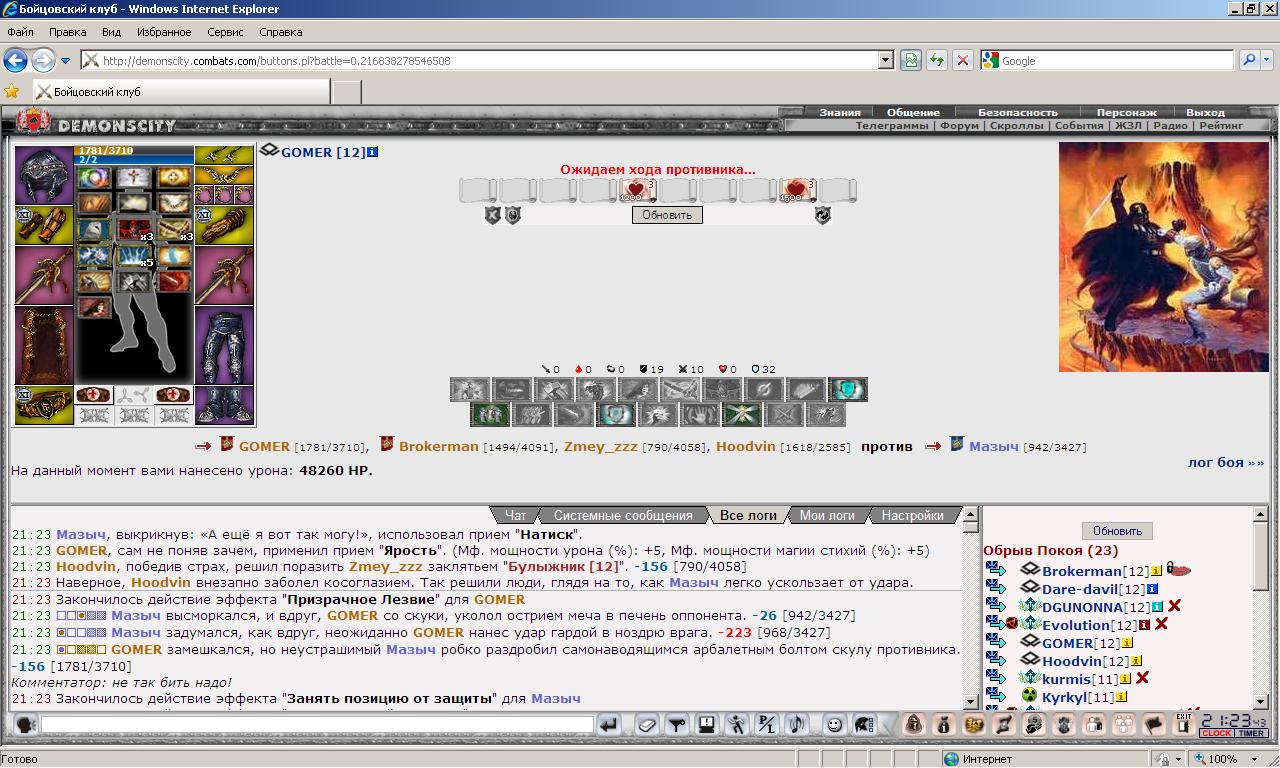
Task: Click the blue pants armor slot
Action: [224, 345]
